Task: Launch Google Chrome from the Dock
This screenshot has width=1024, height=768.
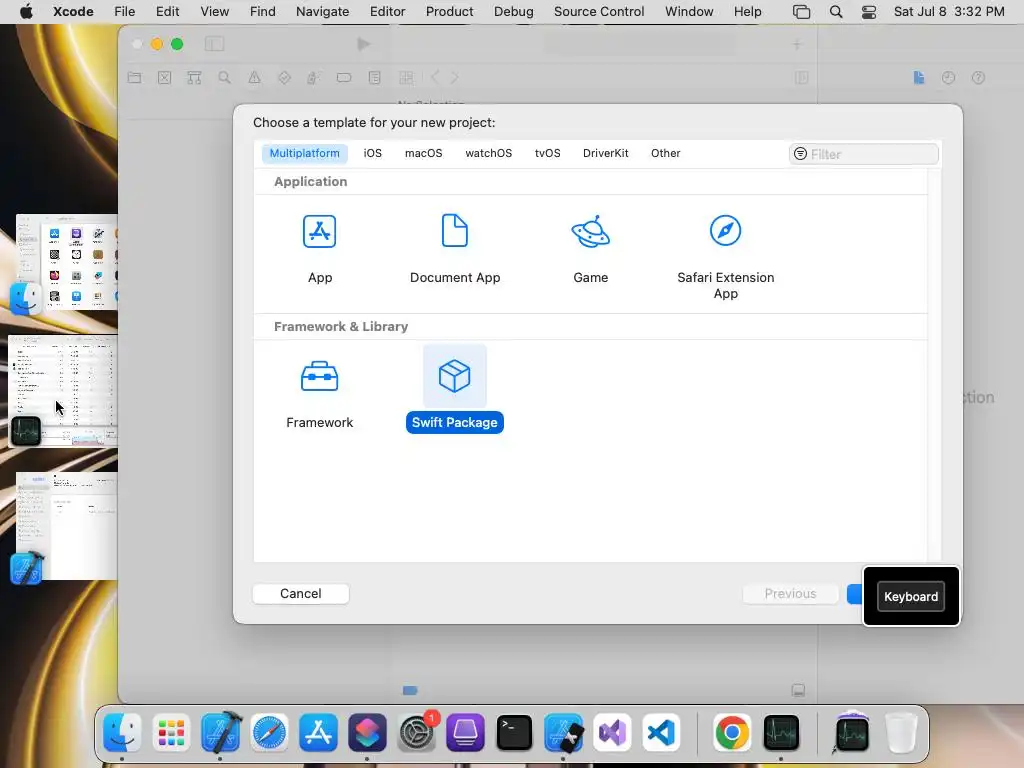Action: pyautogui.click(x=732, y=732)
